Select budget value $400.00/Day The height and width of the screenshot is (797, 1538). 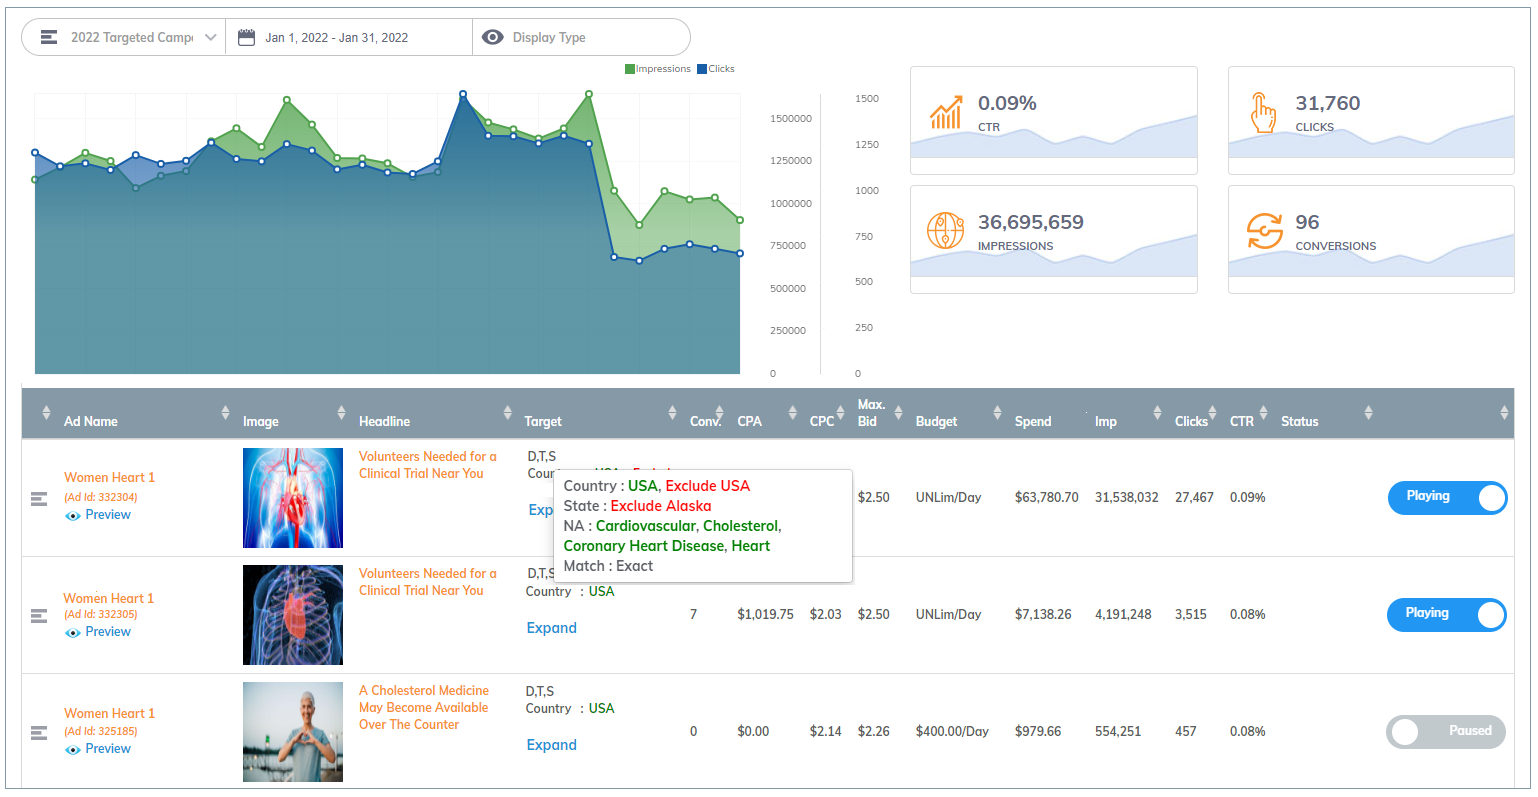point(952,732)
